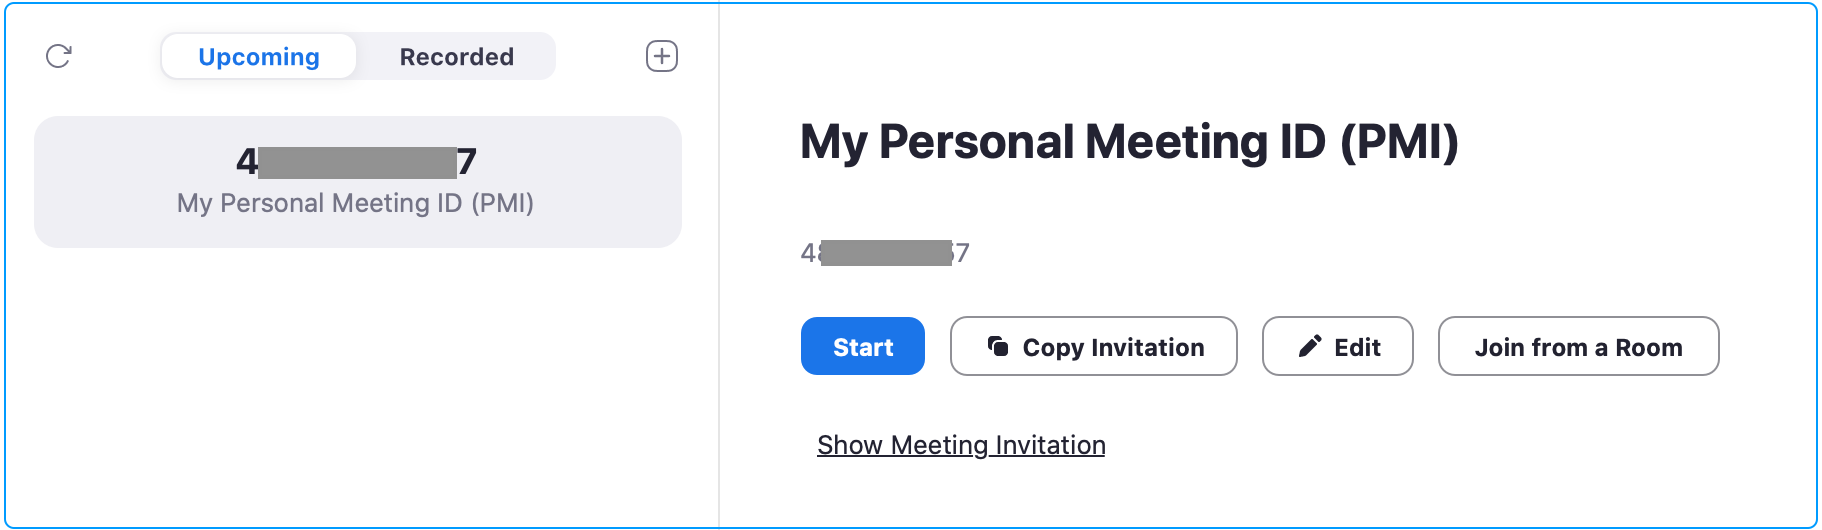Refresh the meetings list
Viewport: 1822px width, 530px height.
pyautogui.click(x=59, y=56)
